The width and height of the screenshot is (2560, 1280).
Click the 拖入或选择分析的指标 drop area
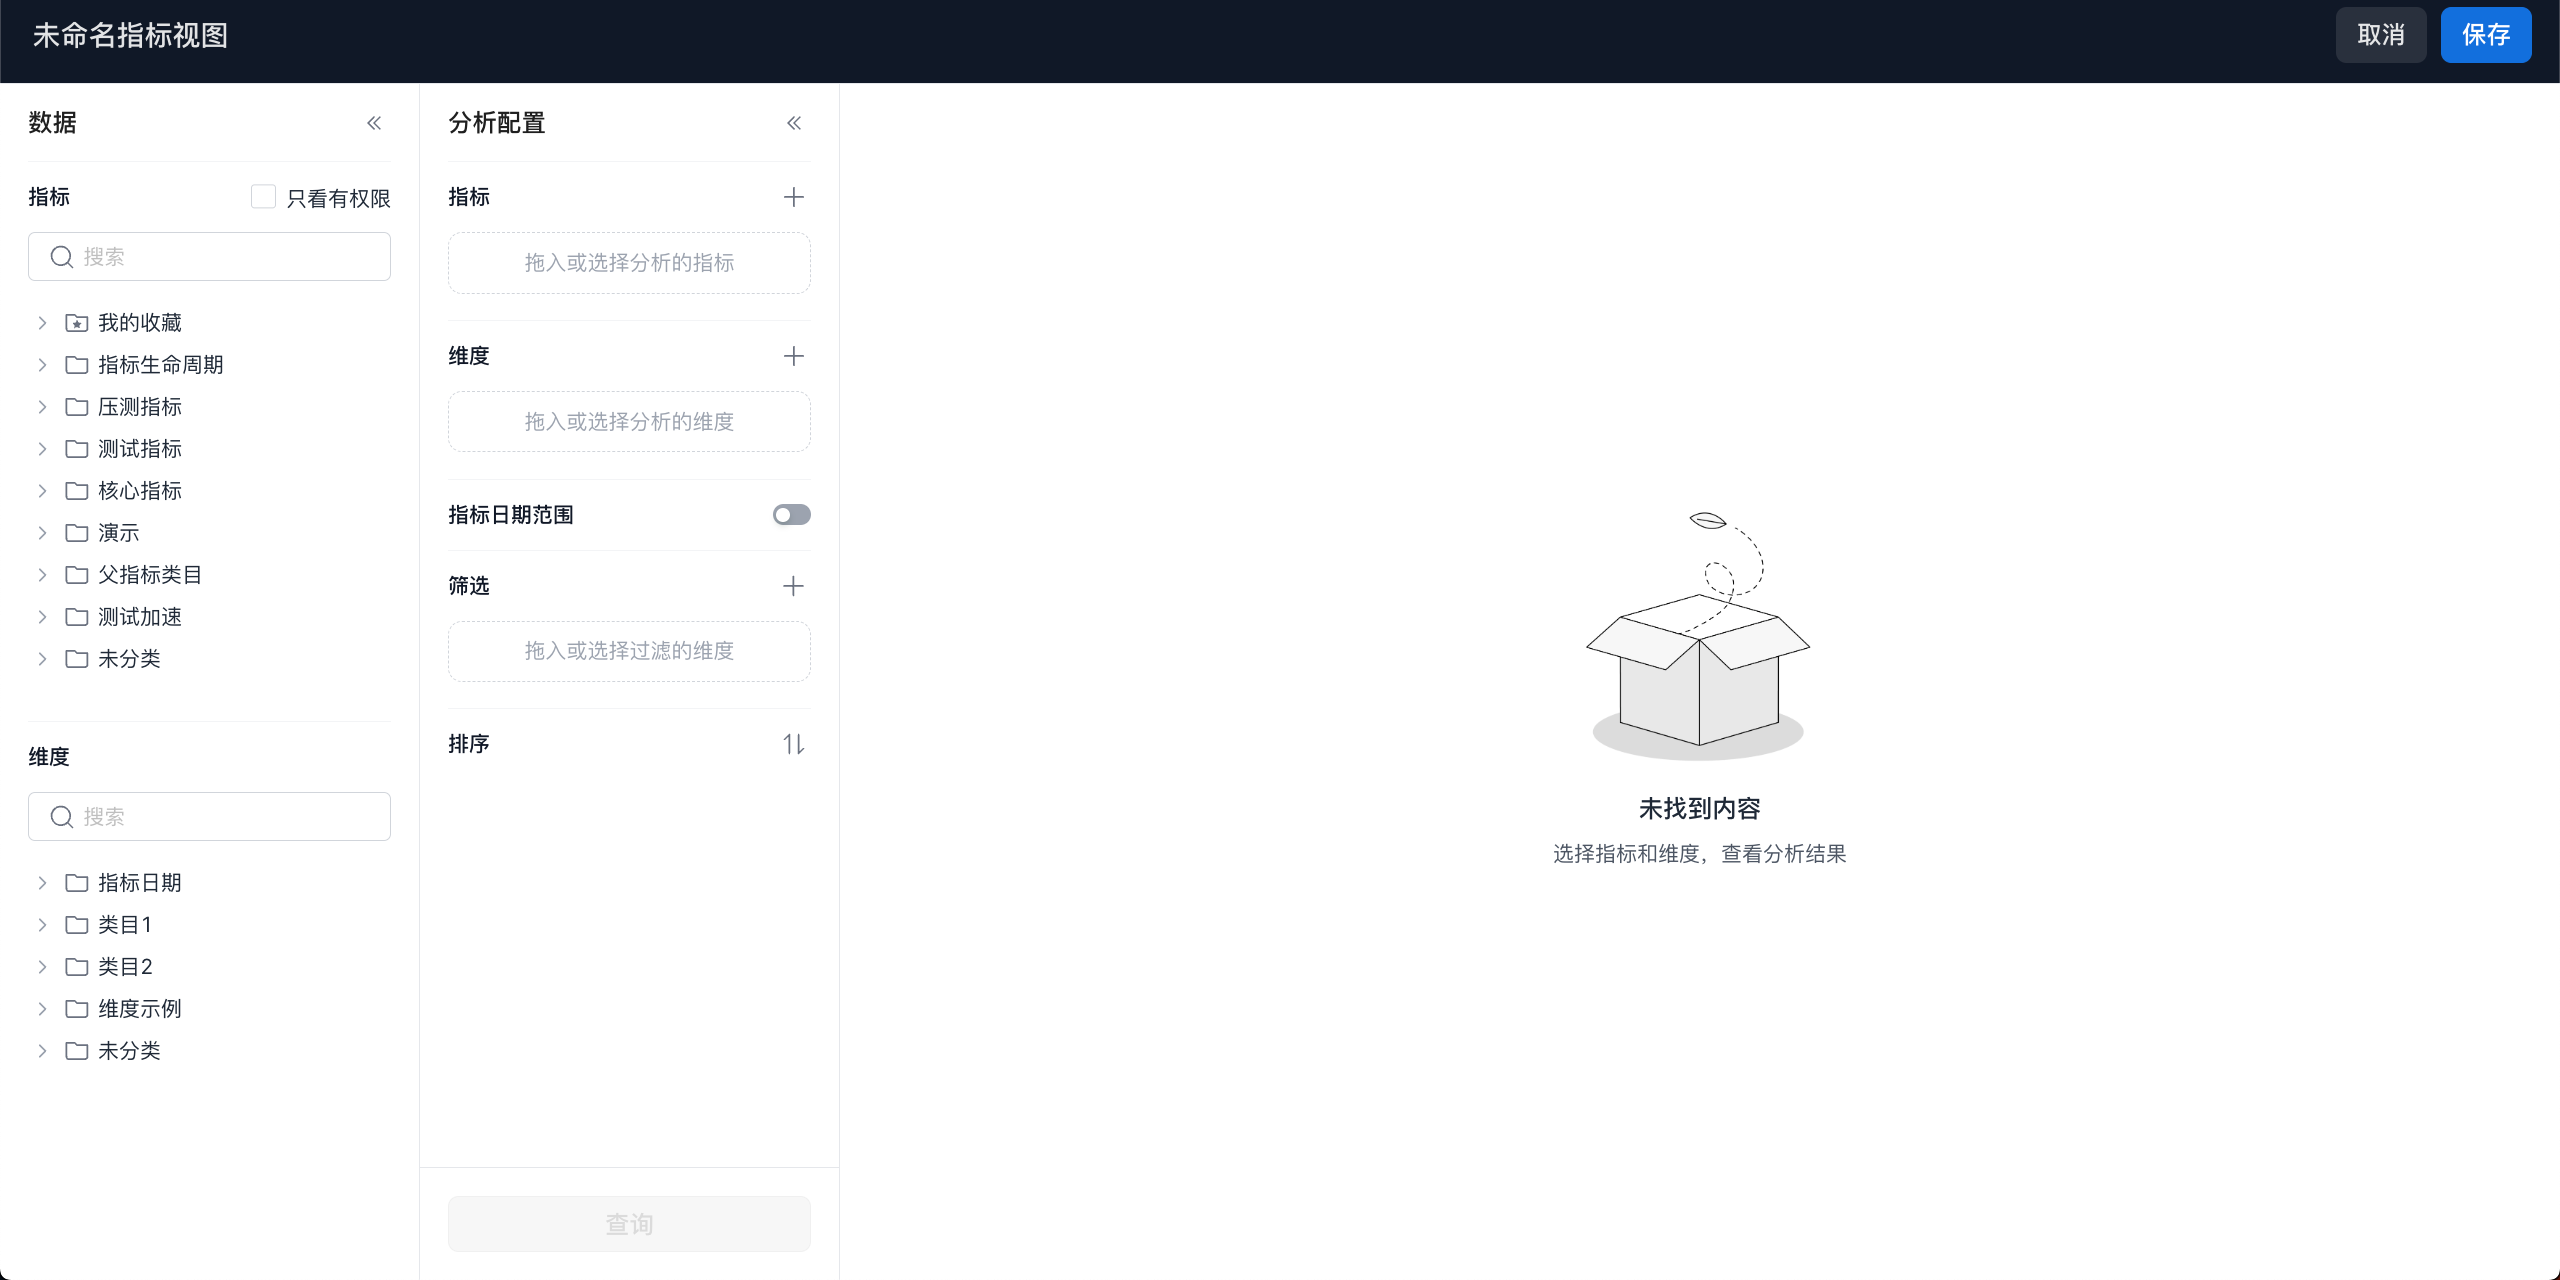pos(629,263)
